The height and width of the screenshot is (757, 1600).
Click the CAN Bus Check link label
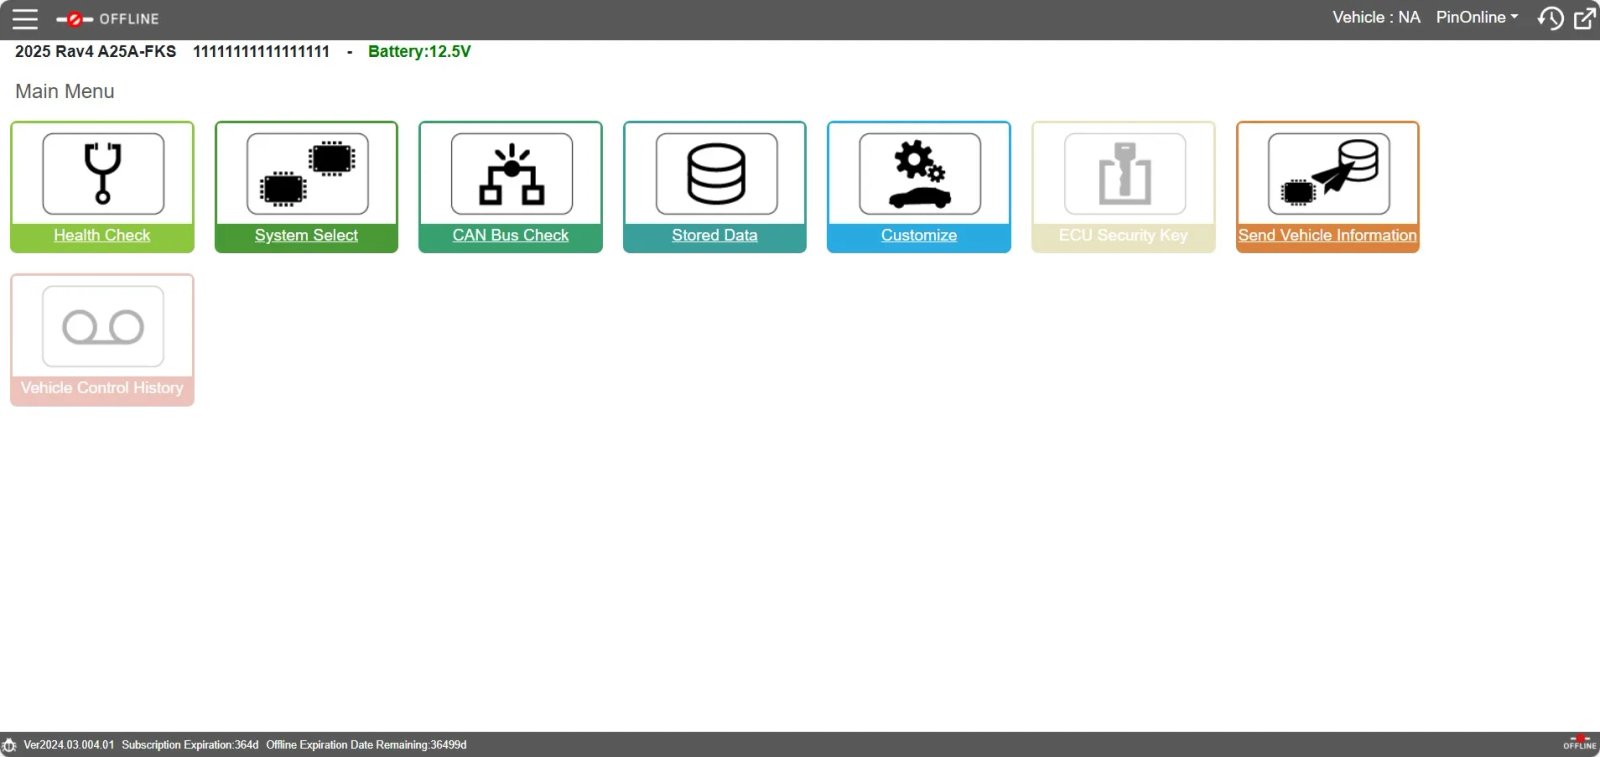click(510, 235)
